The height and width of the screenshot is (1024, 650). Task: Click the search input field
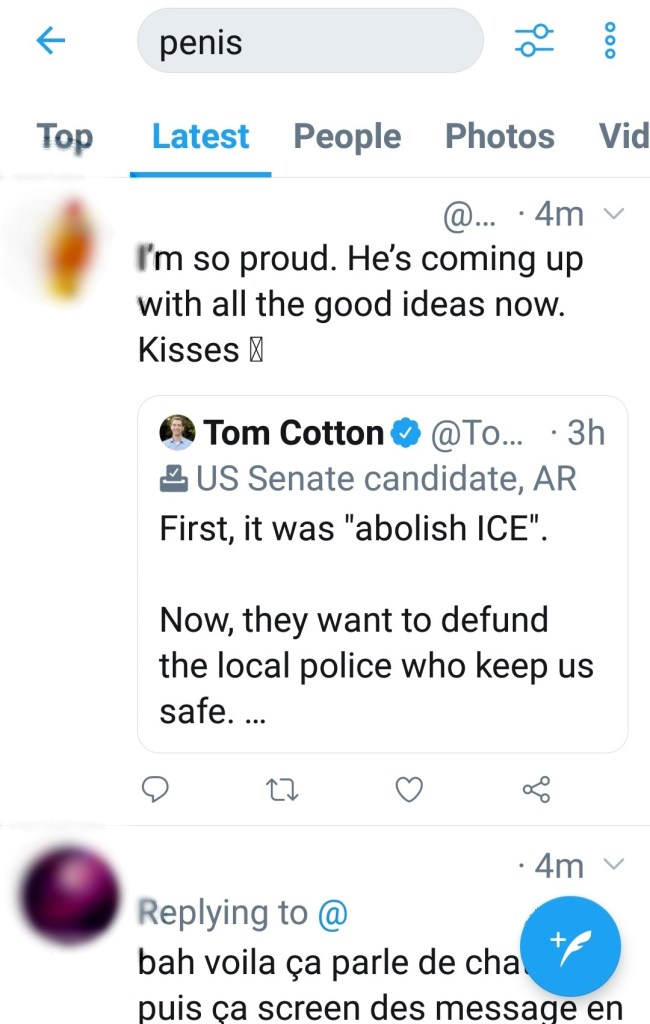pyautogui.click(x=310, y=41)
